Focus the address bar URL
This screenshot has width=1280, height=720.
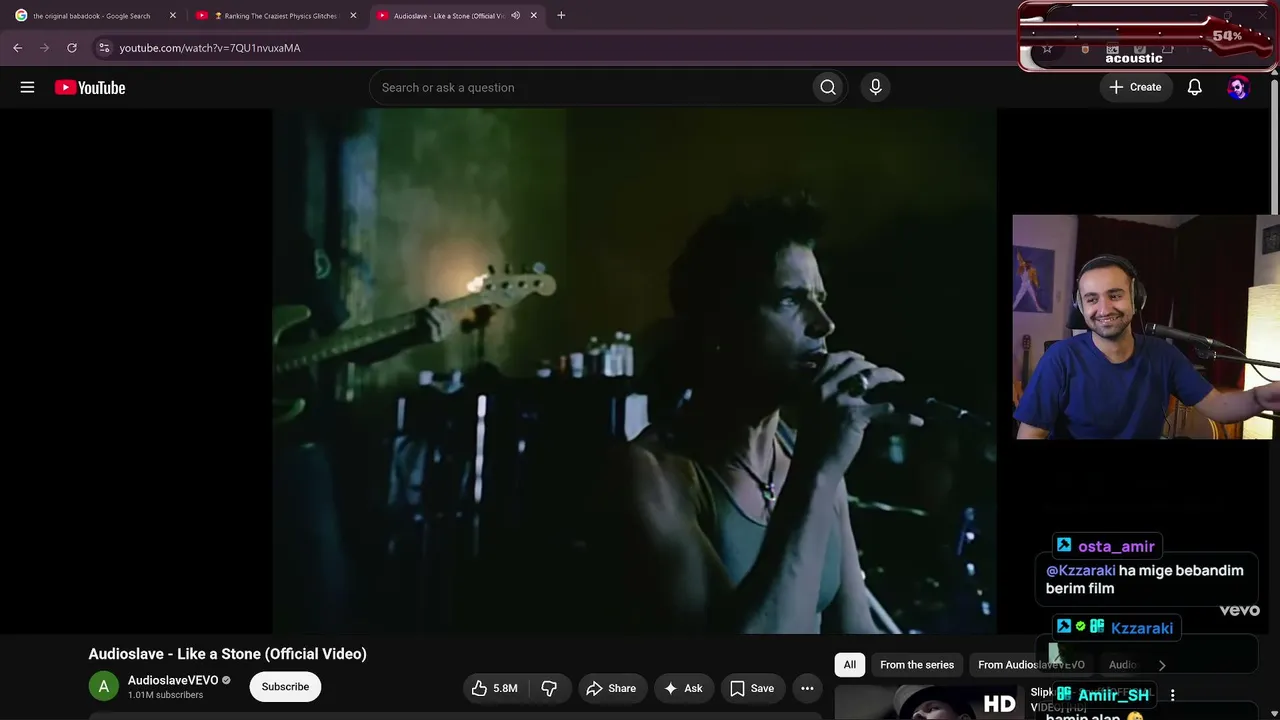[210, 48]
